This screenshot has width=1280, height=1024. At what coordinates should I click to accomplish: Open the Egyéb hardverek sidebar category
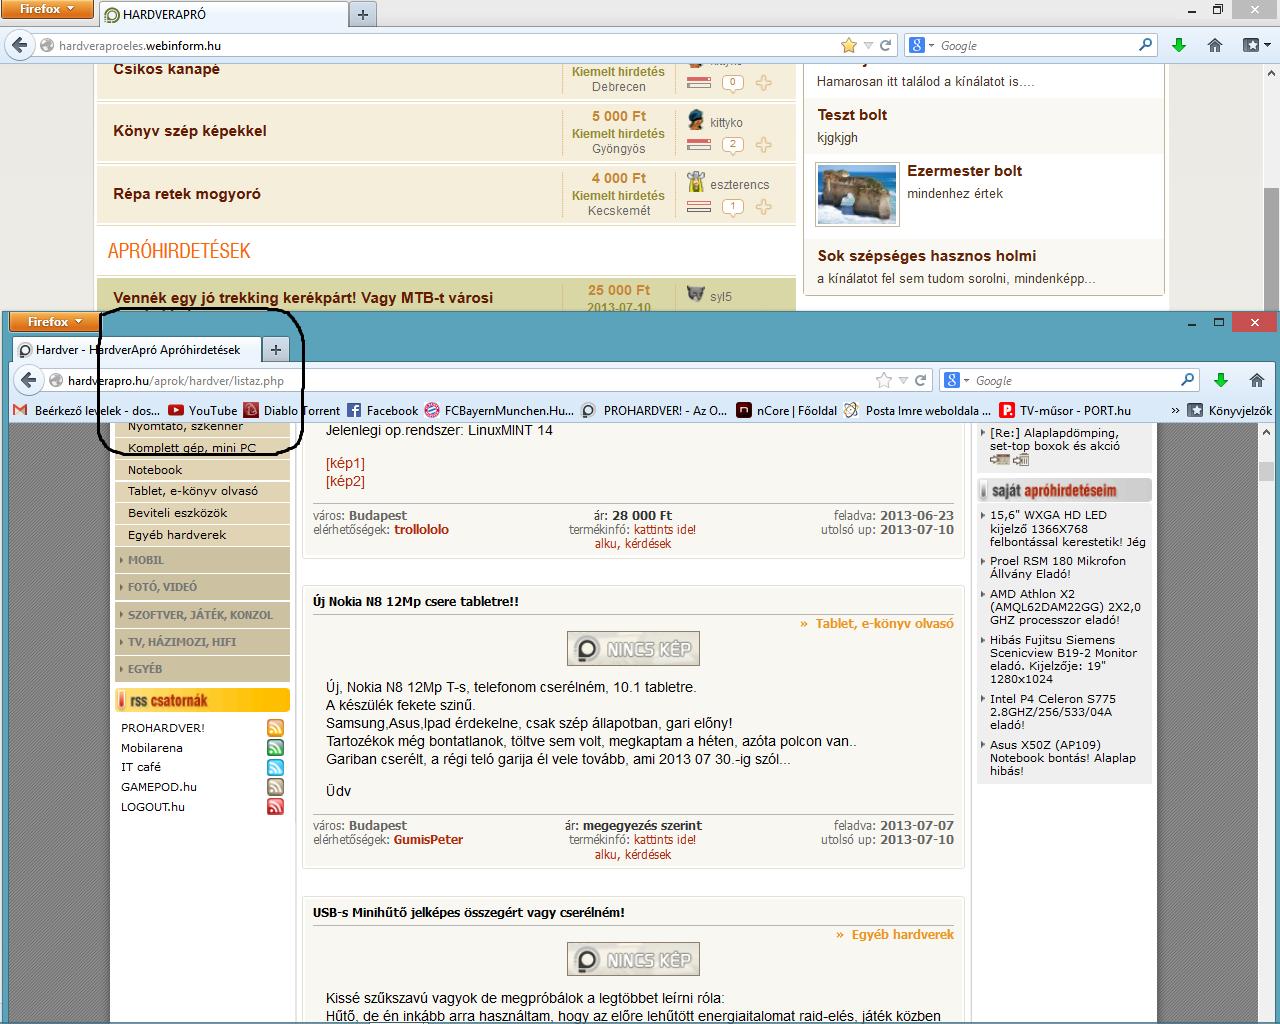pyautogui.click(x=203, y=535)
